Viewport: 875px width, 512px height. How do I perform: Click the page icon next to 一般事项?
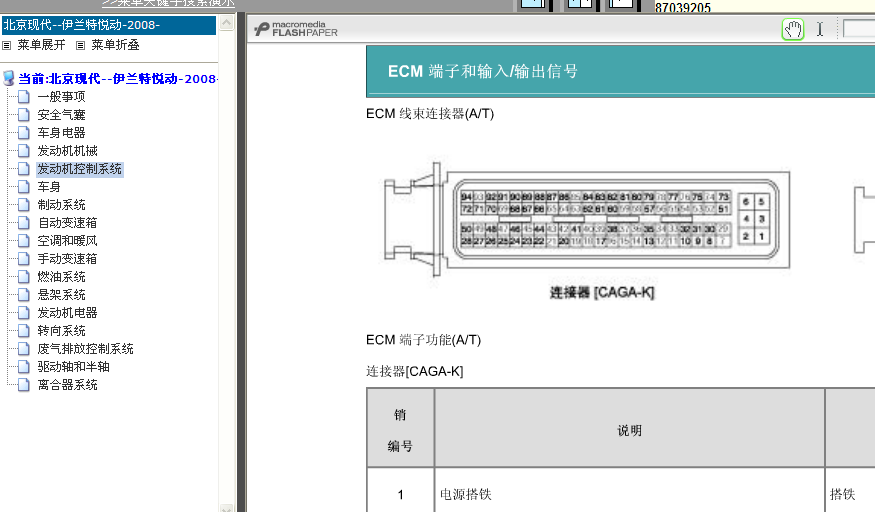(23, 97)
